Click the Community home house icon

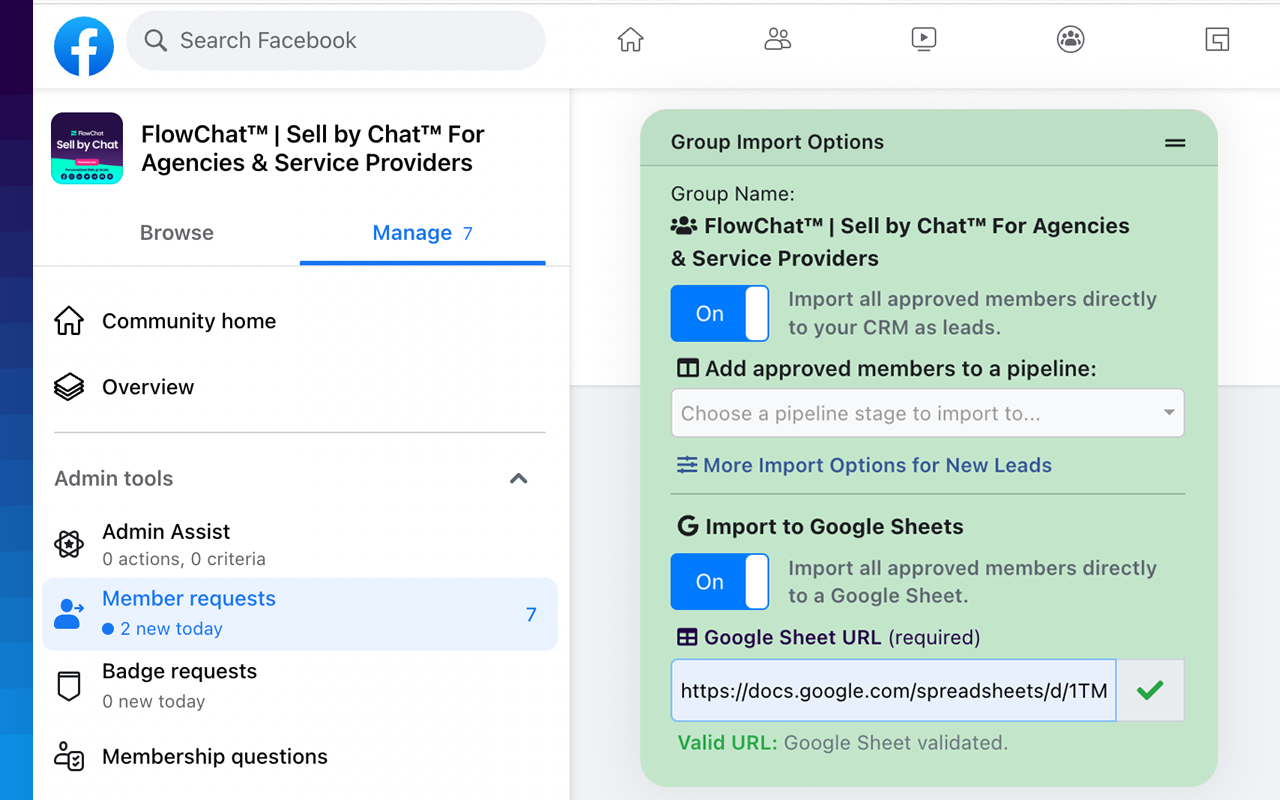[68, 320]
